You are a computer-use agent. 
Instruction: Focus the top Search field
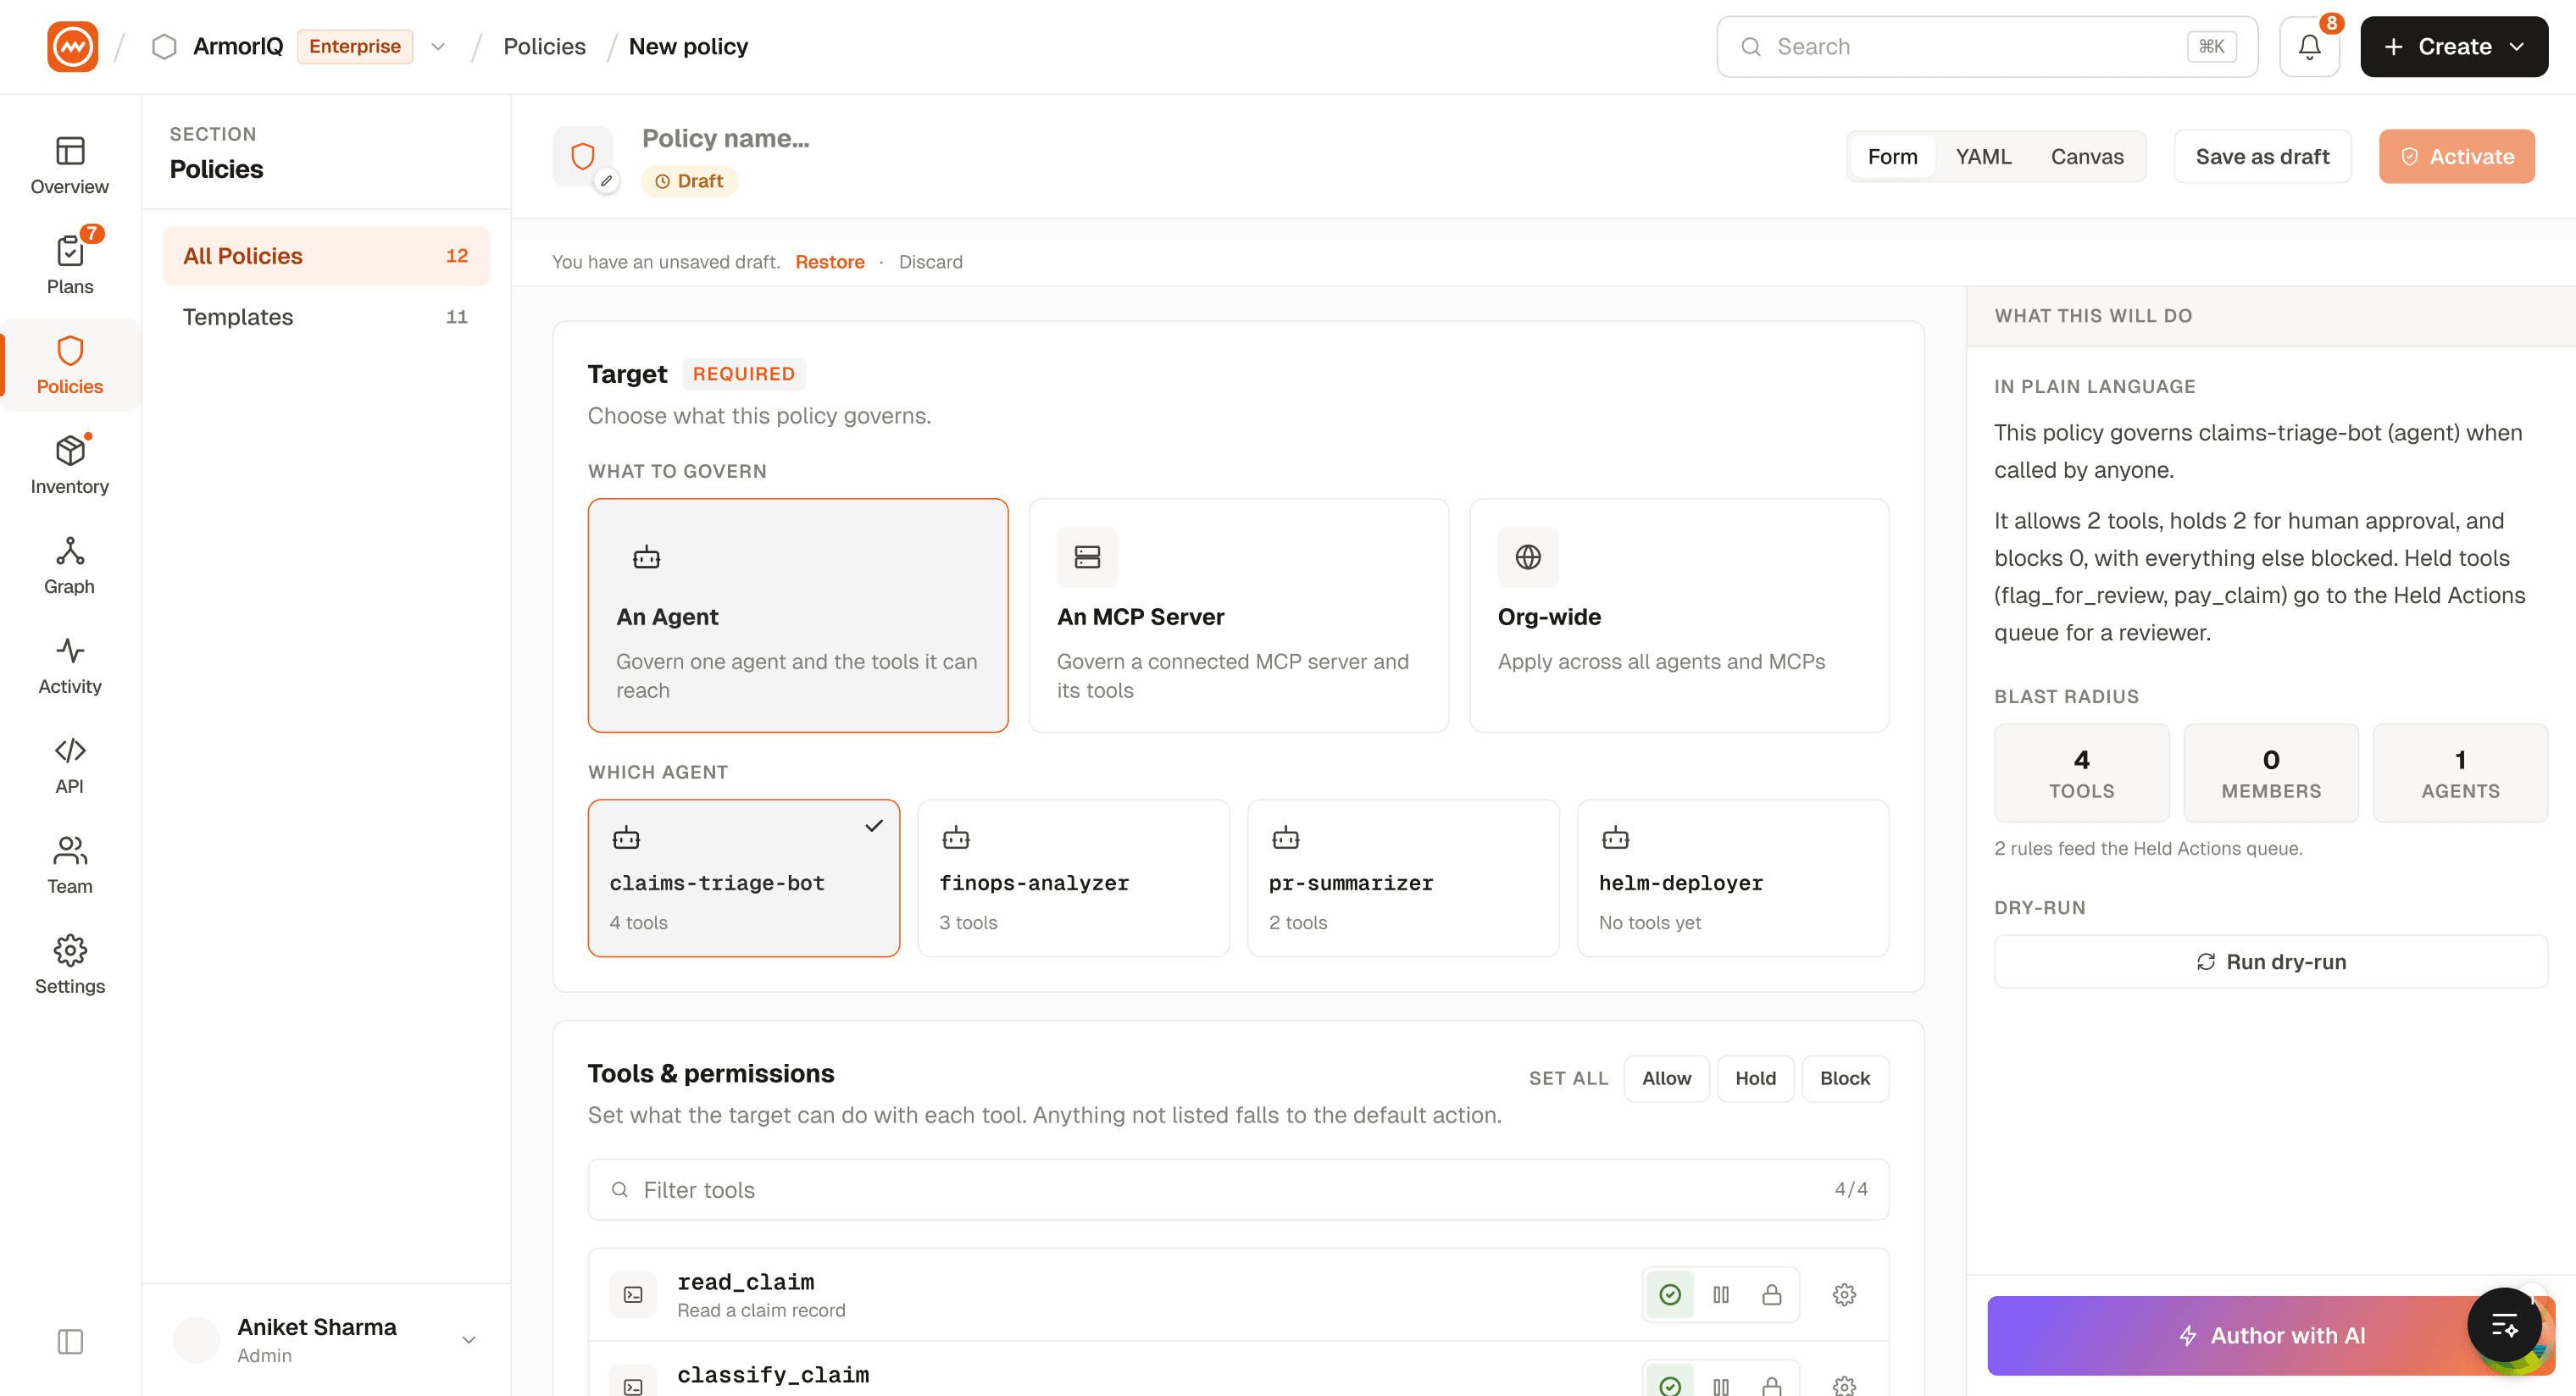pyautogui.click(x=1986, y=46)
